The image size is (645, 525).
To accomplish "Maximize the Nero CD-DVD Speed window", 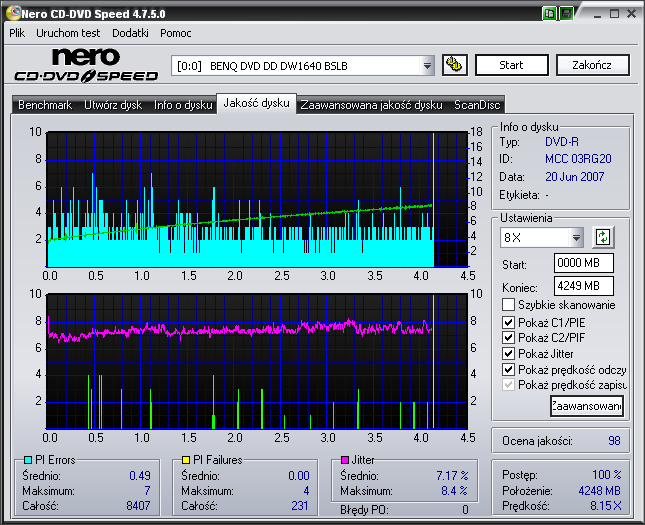I will 614,14.
